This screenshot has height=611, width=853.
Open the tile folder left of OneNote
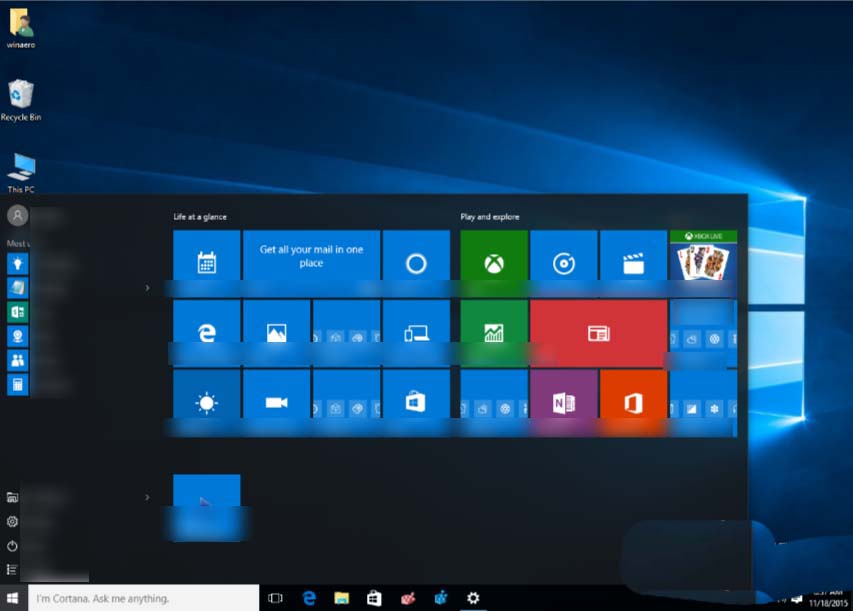pos(494,403)
